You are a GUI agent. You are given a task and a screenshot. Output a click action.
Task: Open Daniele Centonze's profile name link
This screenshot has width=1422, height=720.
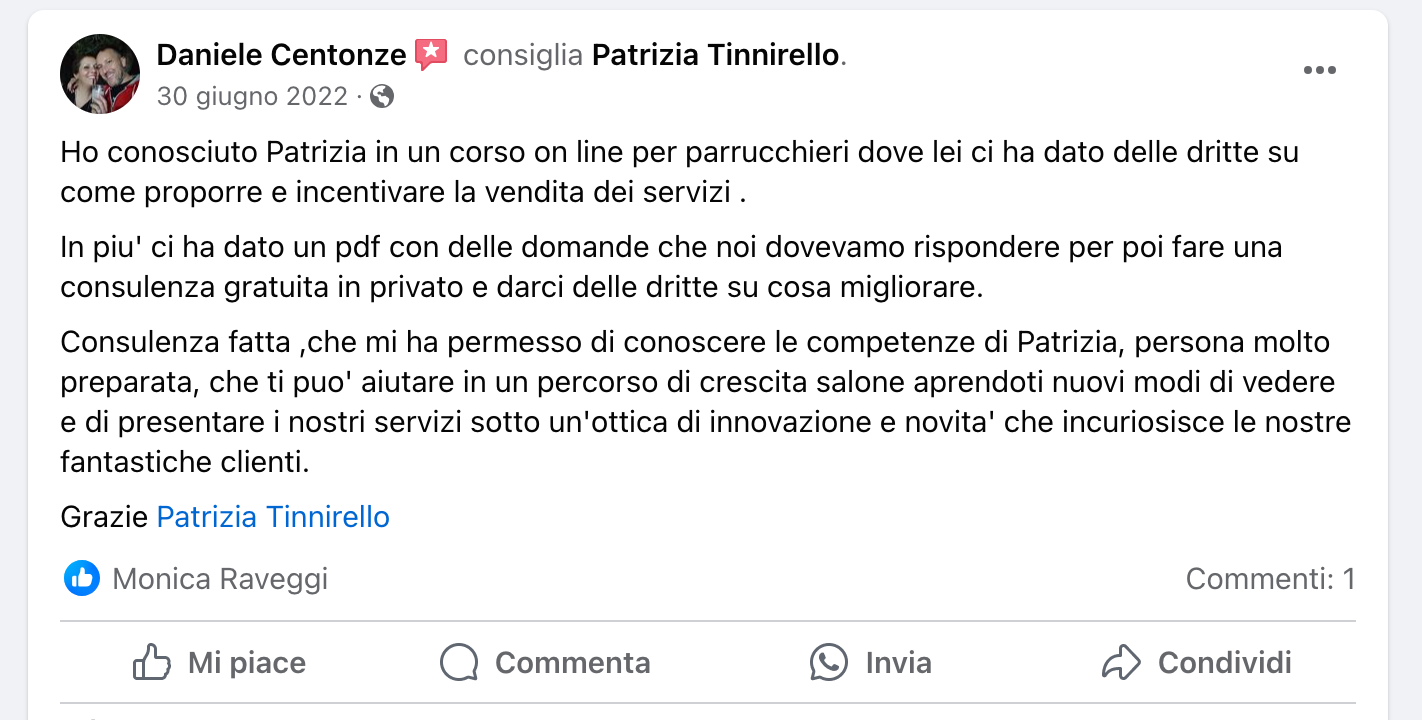(281, 55)
